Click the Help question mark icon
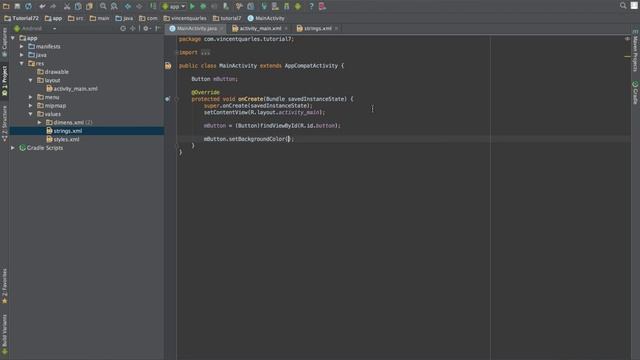640x360 pixels. pos(311,6)
